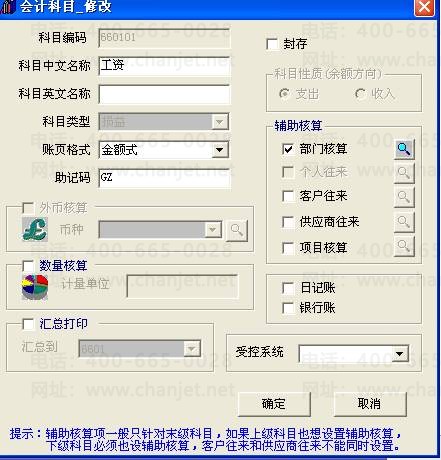Expand the 受控系统 dropdown list
This screenshot has width=441, height=460.
[400, 354]
